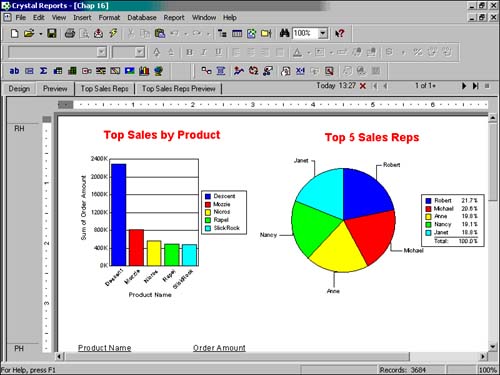500x375 pixels.
Task: Print the report using the printer icon
Action: [70, 33]
